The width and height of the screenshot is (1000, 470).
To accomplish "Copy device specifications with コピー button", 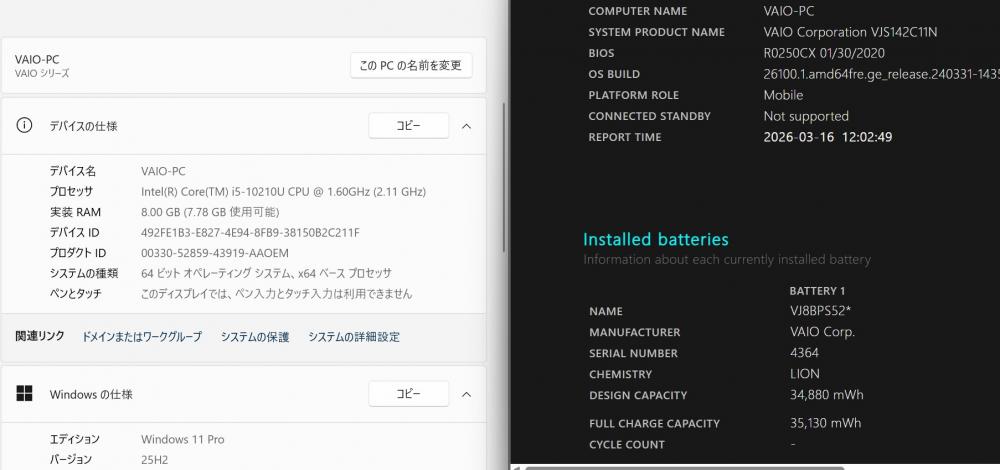I will (x=409, y=126).
